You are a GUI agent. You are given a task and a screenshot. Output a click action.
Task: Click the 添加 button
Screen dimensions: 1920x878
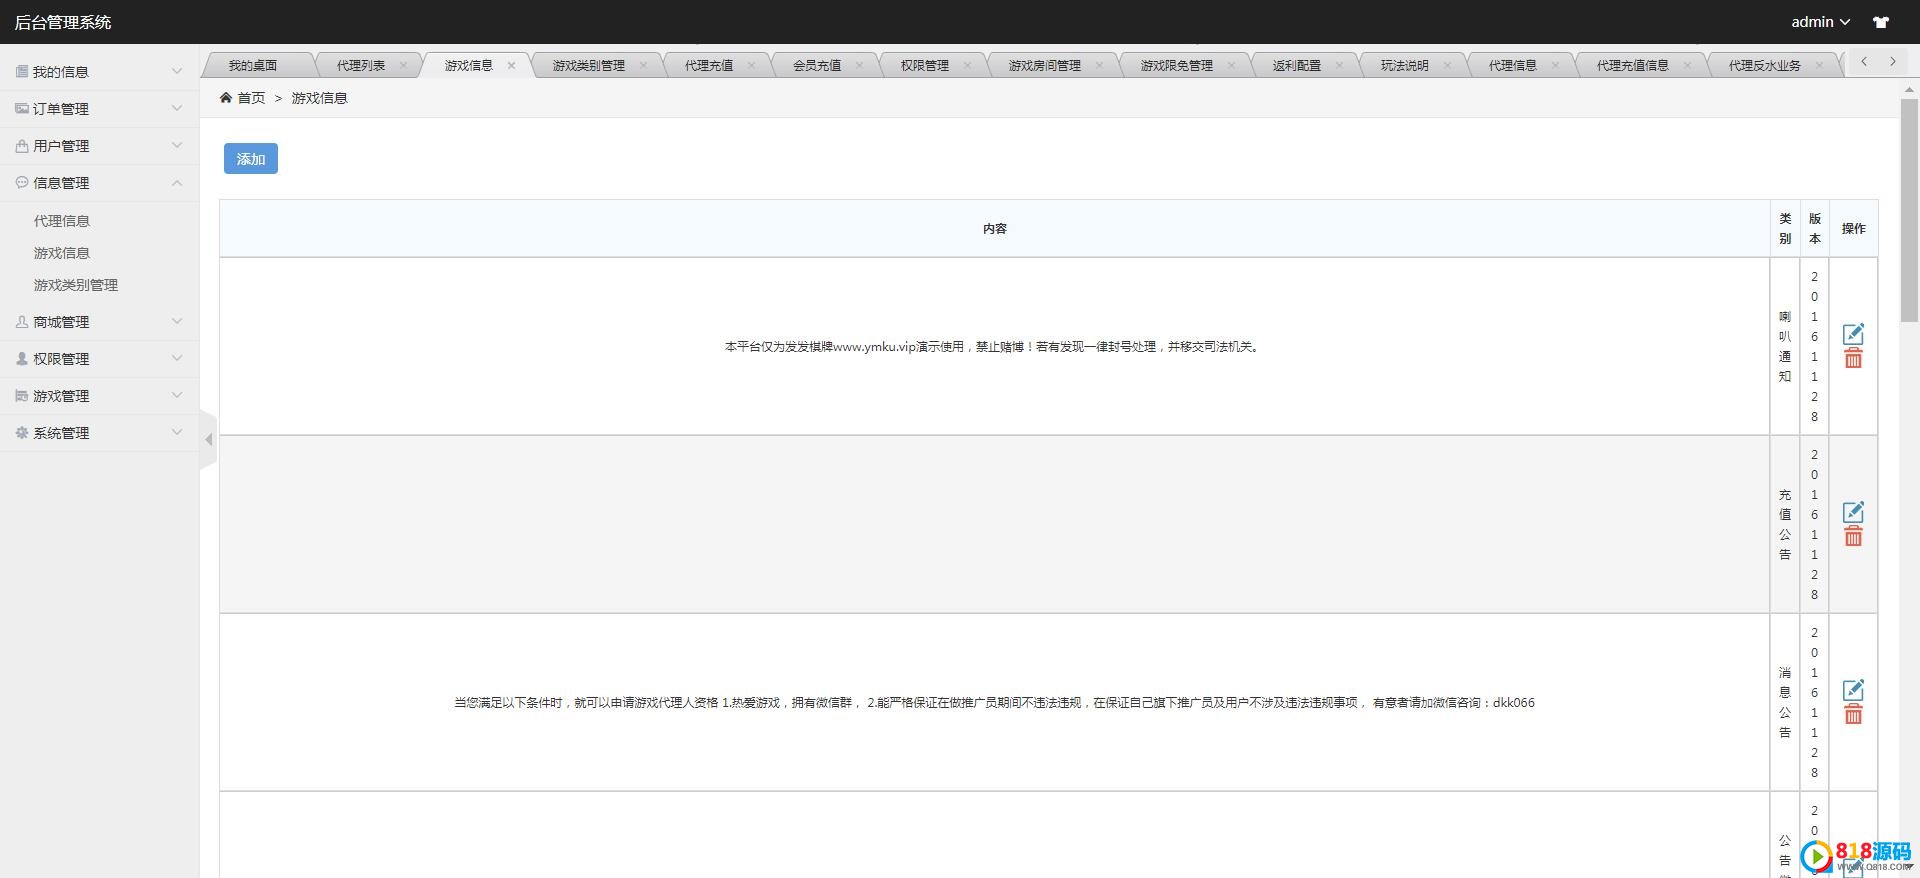pos(250,159)
